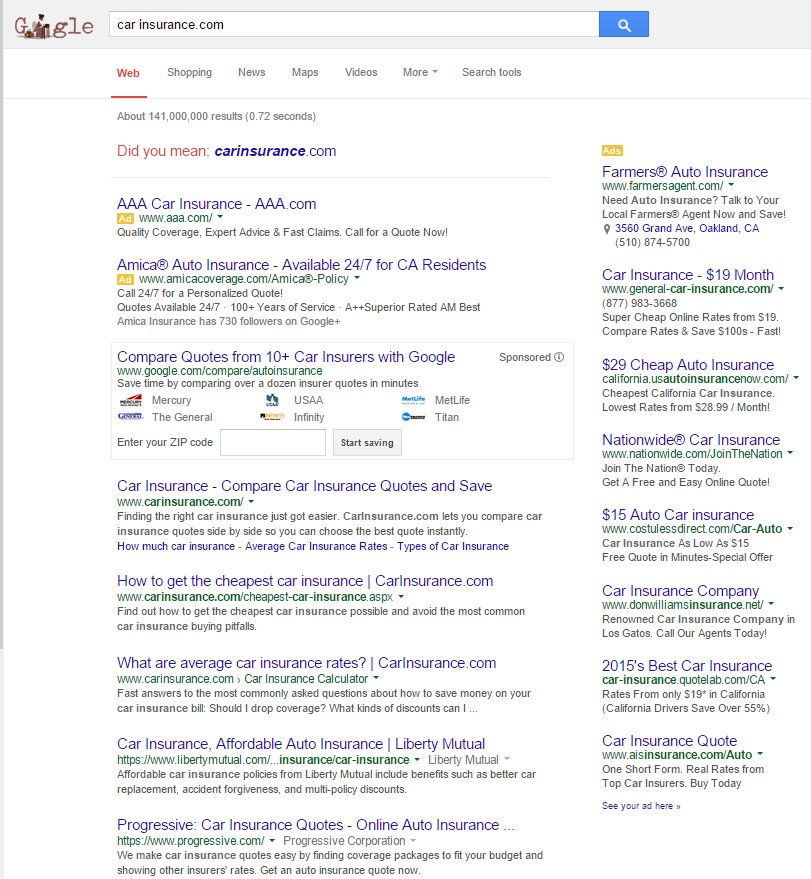The width and height of the screenshot is (811, 879).
Task: Open arrow beside Progressive Corporation label
Action: click(x=413, y=840)
